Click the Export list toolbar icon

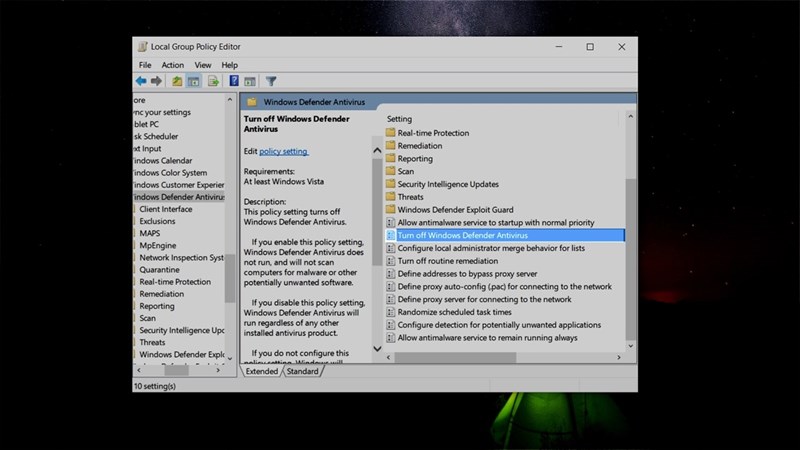213,81
